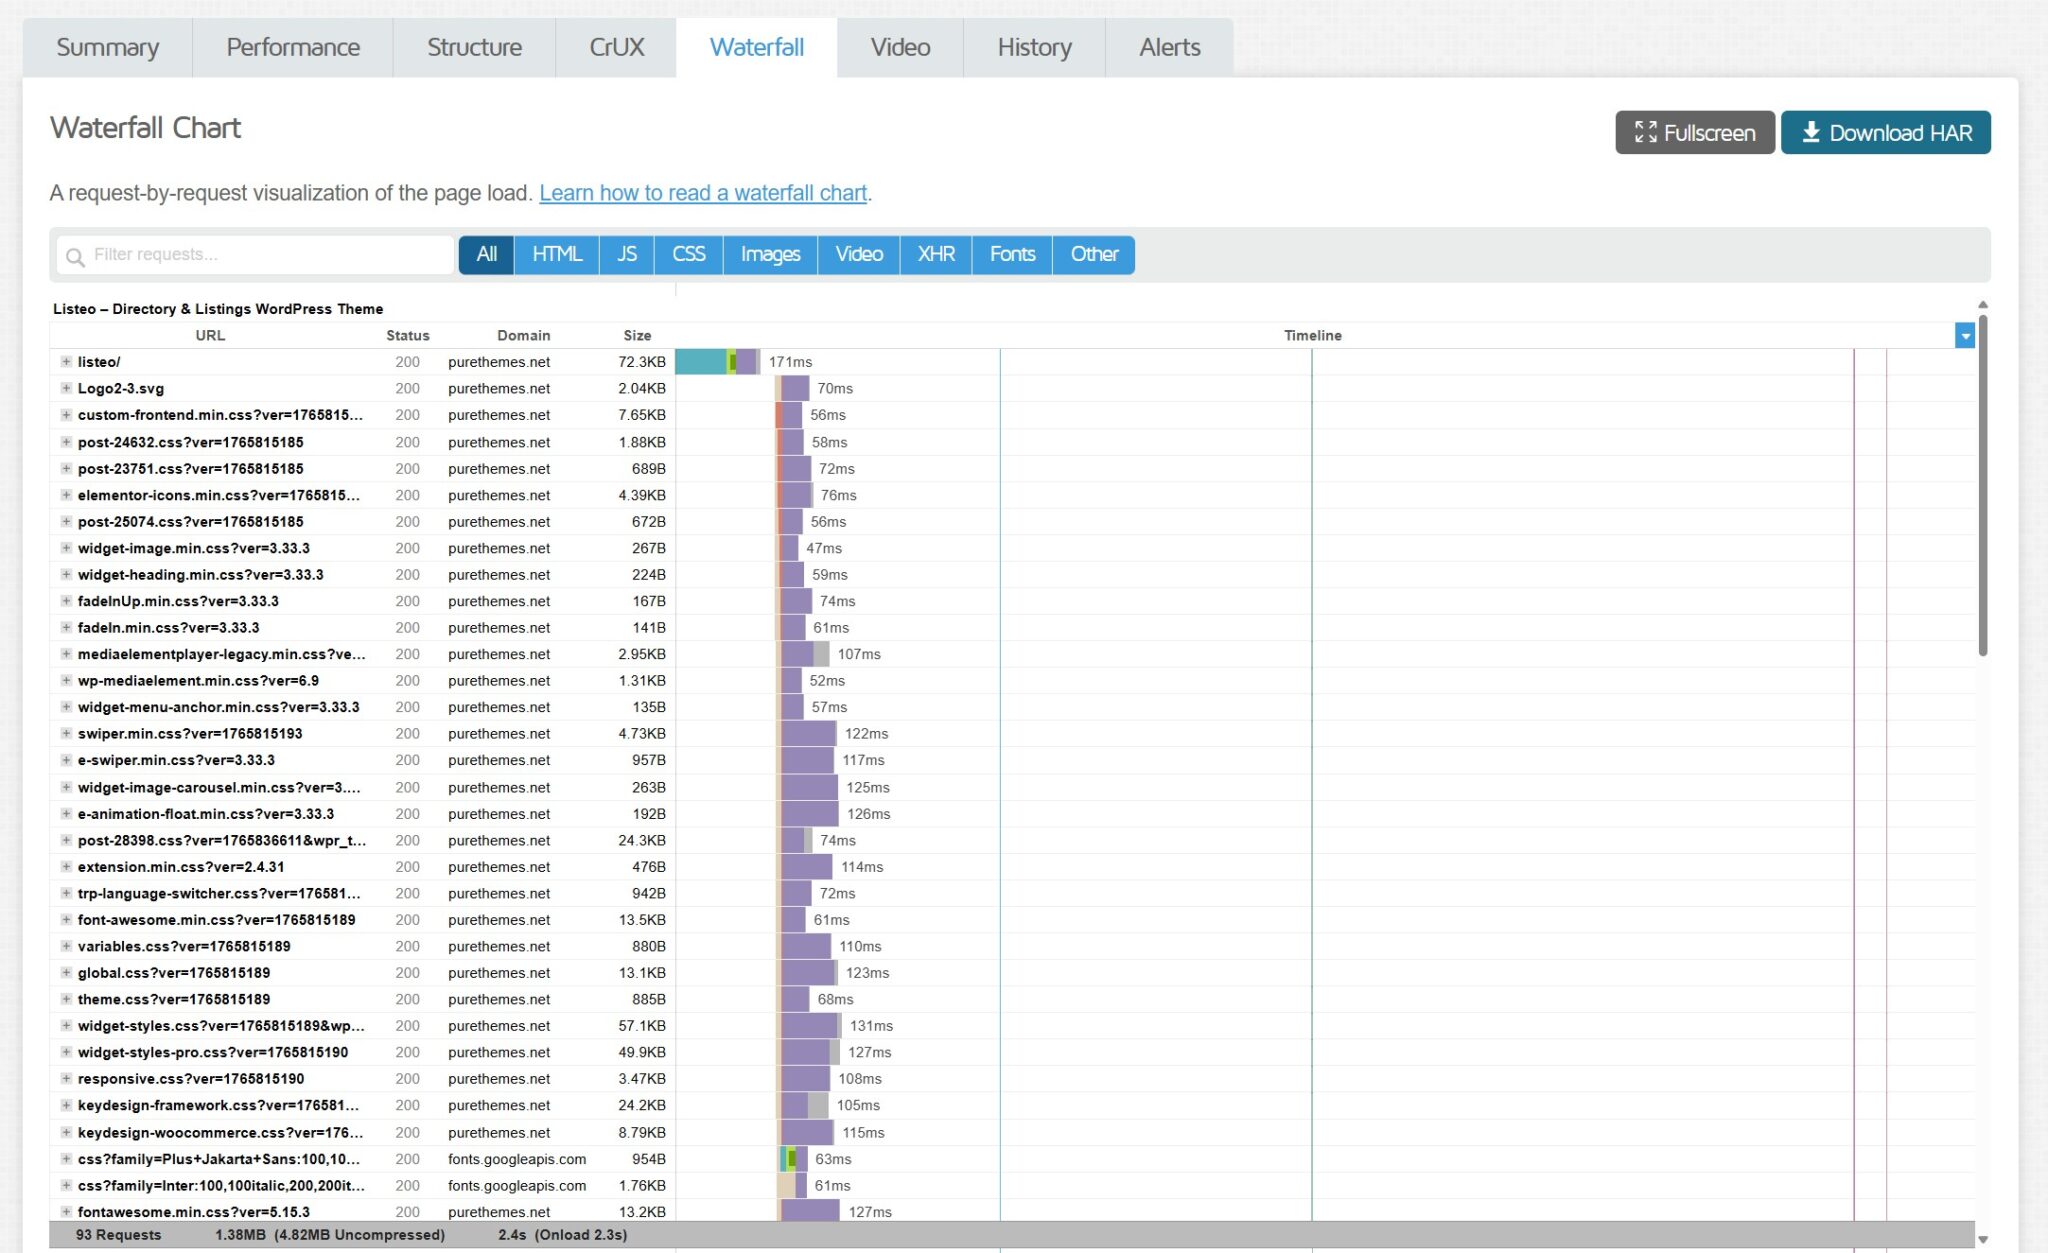Switch to the History tab
Image resolution: width=2048 pixels, height=1253 pixels.
(x=1034, y=47)
